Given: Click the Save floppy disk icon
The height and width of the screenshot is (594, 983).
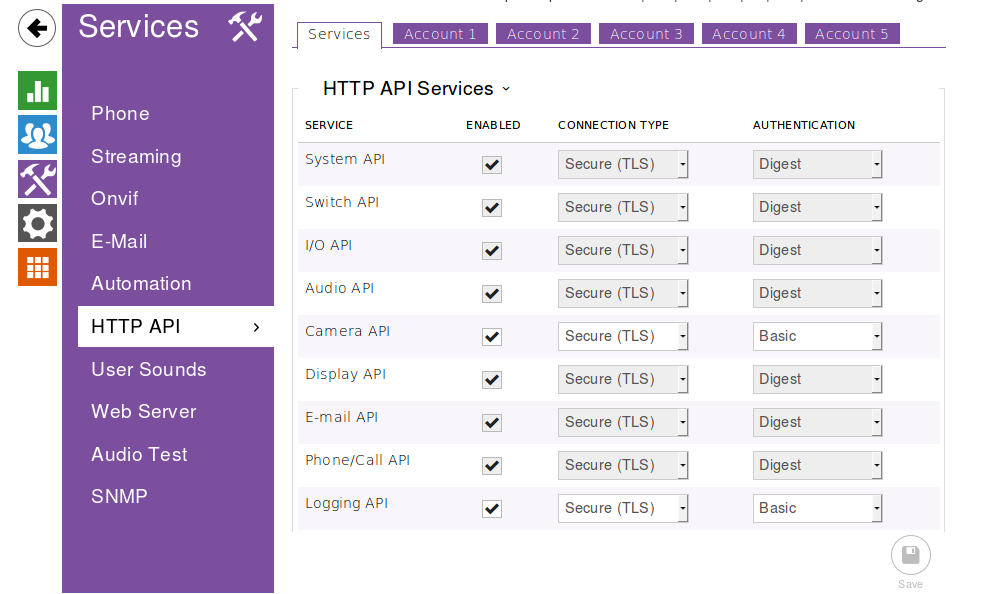Looking at the screenshot, I should tap(910, 556).
